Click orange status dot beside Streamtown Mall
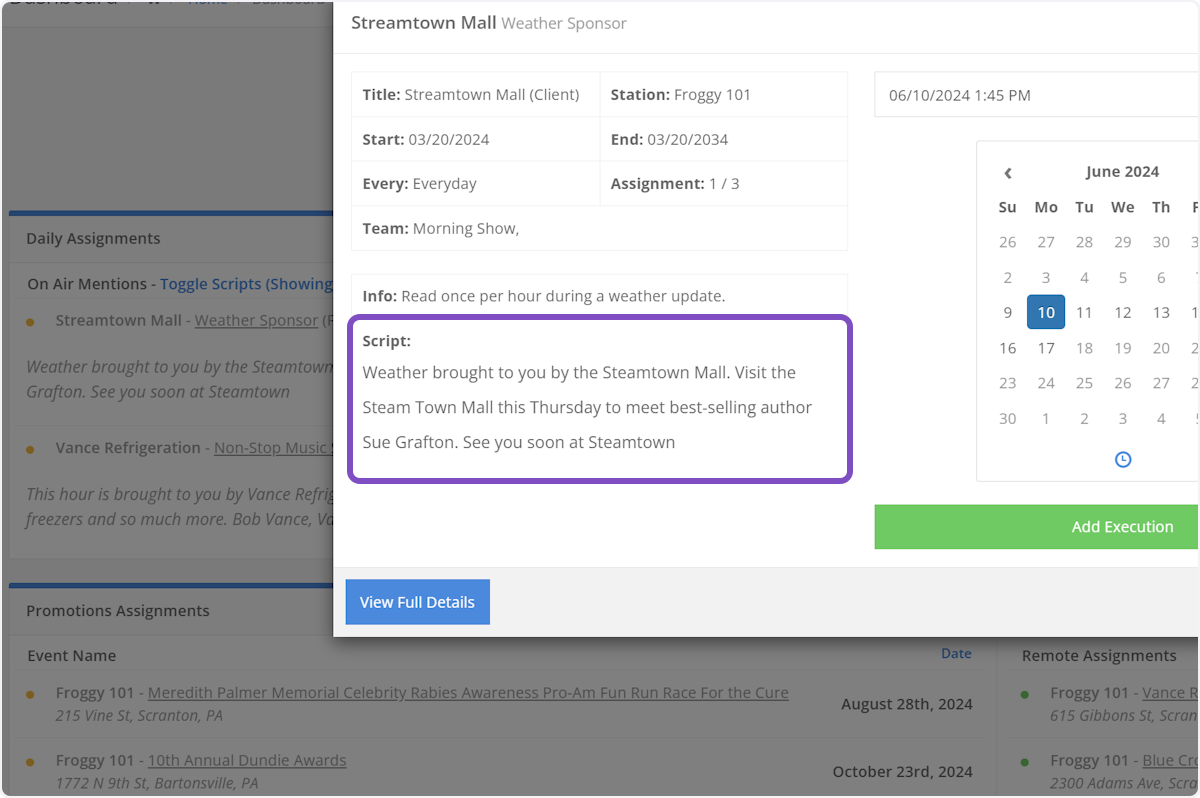The image size is (1200, 798). [x=30, y=322]
